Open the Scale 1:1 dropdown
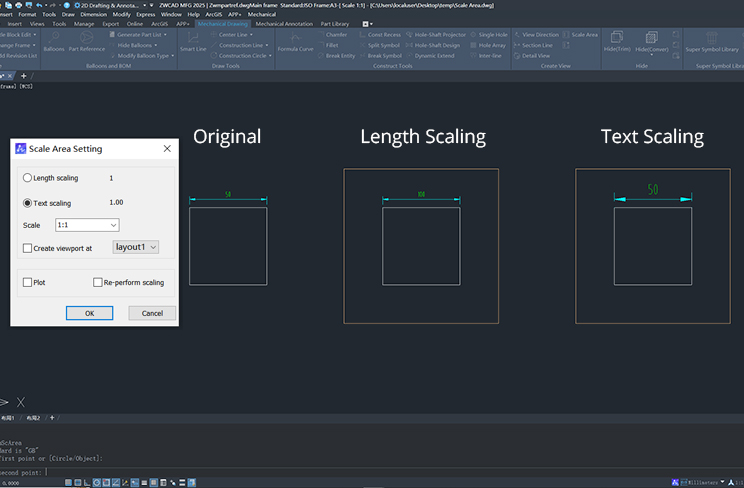Viewport: 744px width, 488px height. click(x=87, y=226)
